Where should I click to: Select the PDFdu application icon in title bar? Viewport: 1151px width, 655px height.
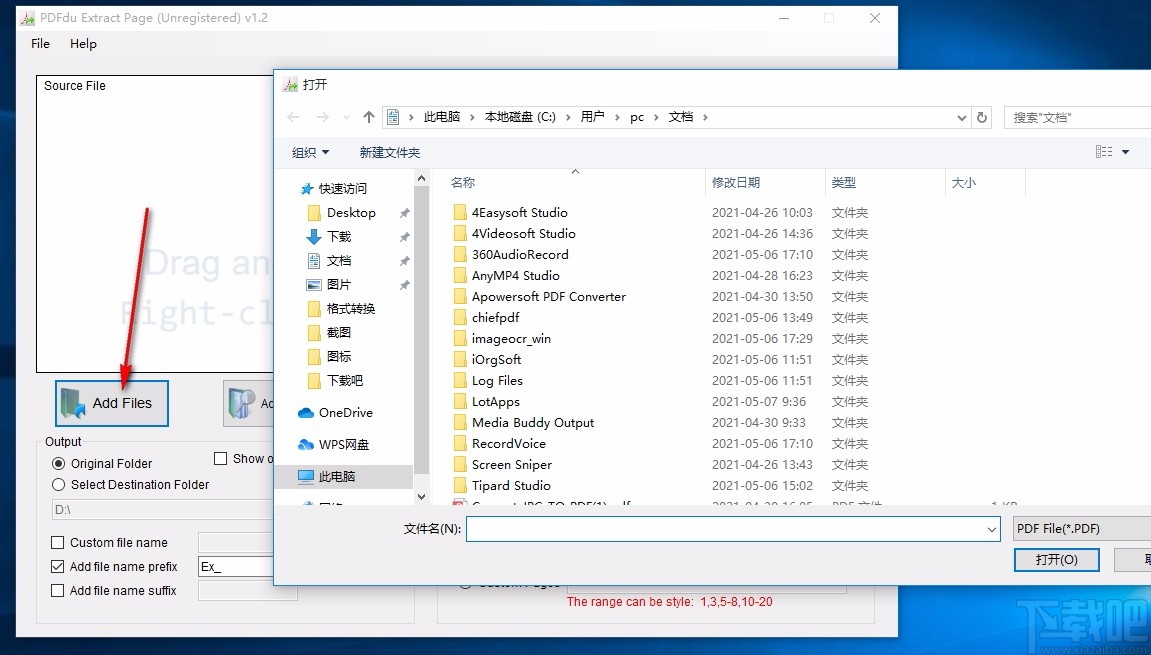pos(27,17)
